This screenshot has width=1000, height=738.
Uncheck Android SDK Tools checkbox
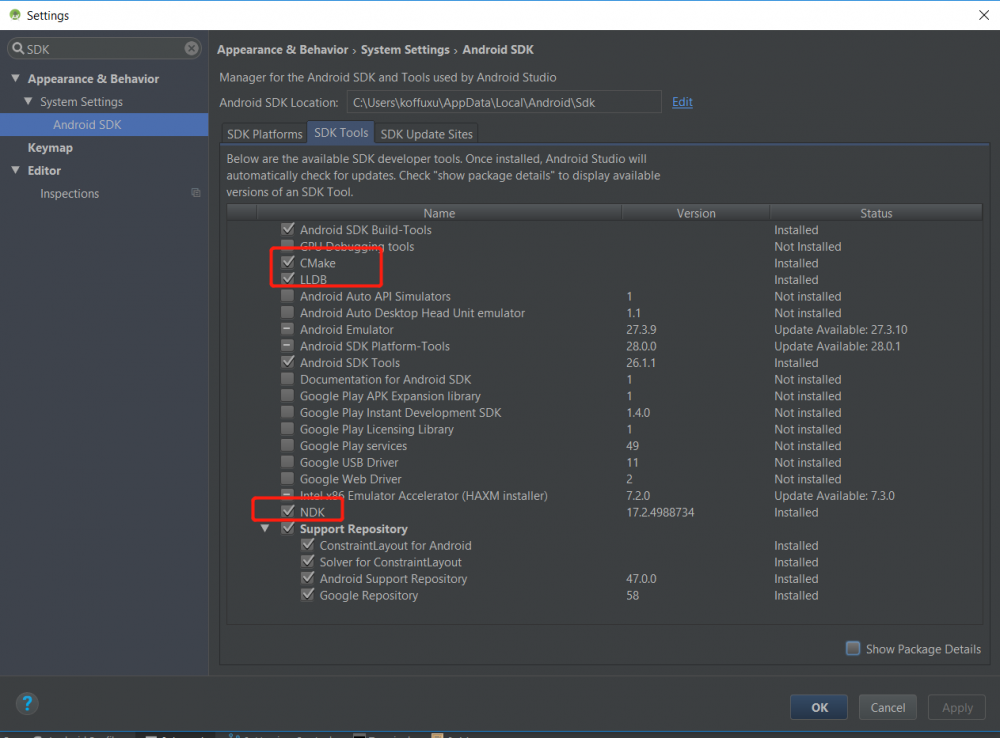pos(288,362)
